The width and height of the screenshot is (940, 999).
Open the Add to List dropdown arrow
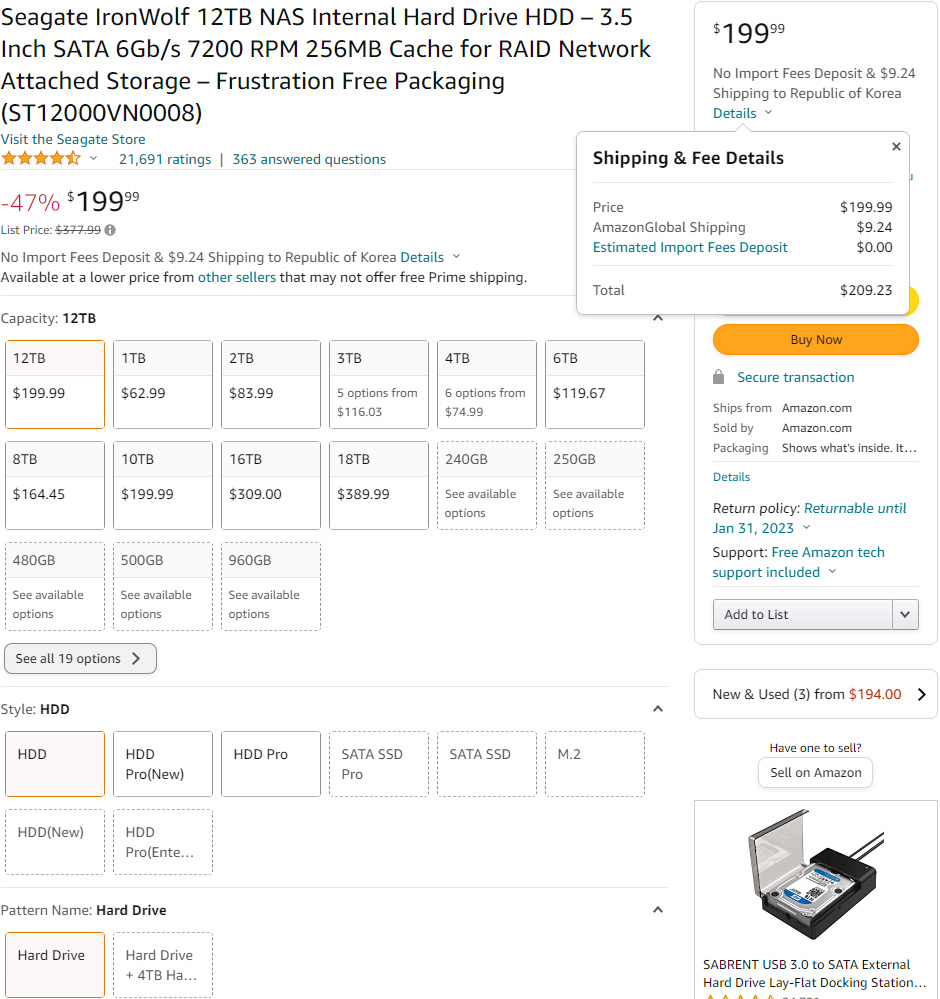pos(905,615)
